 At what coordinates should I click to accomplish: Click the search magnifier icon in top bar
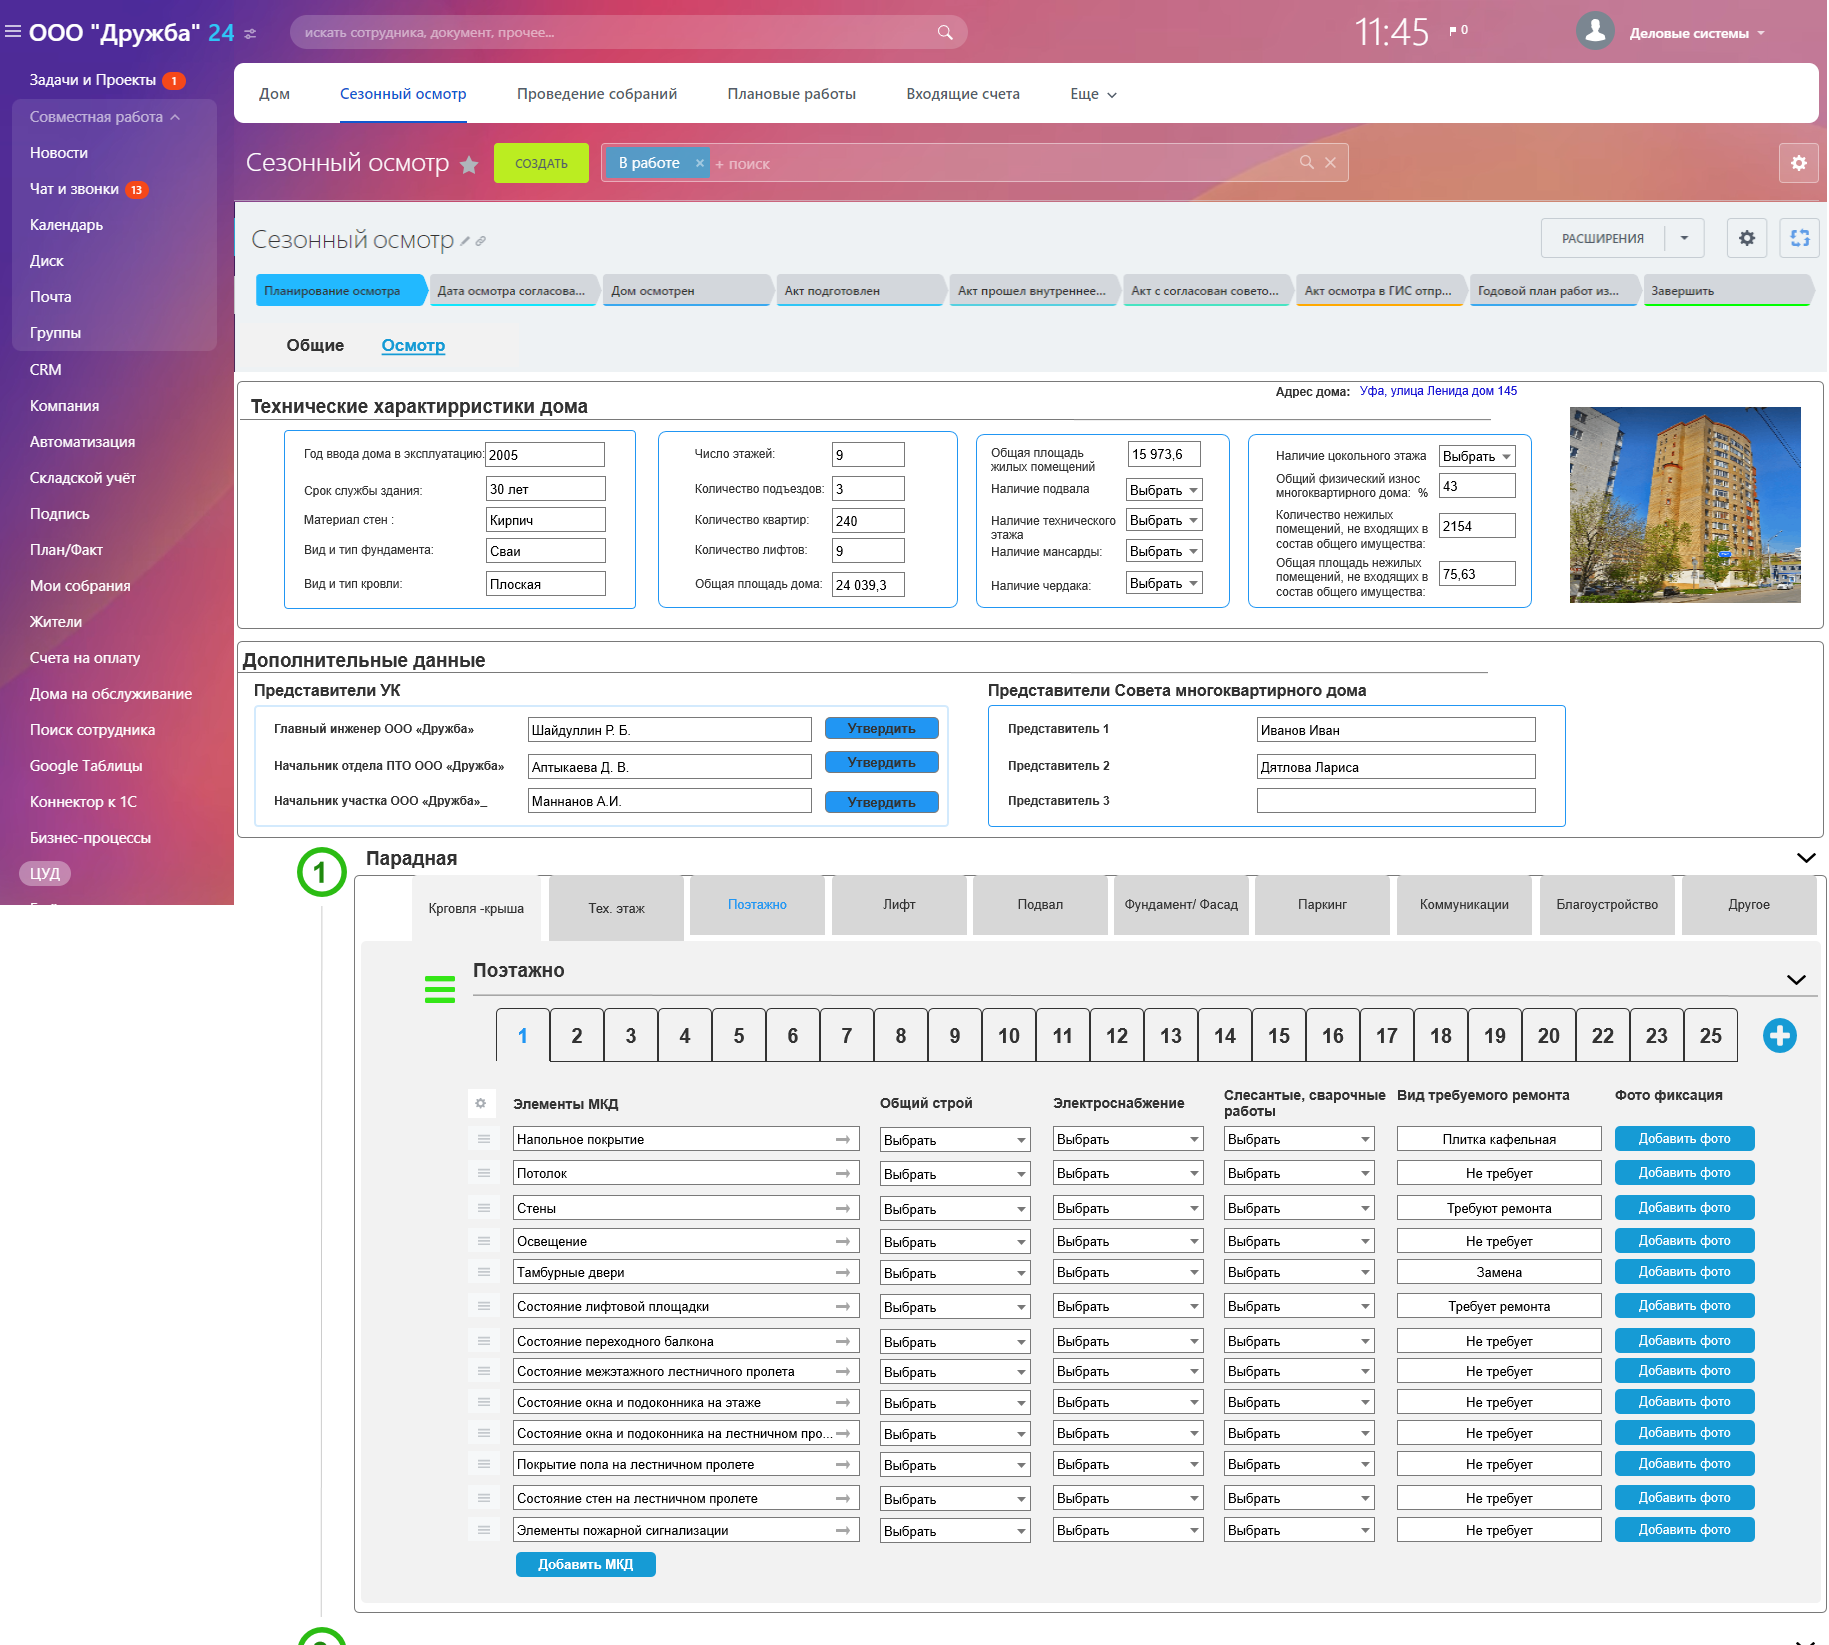pos(944,33)
